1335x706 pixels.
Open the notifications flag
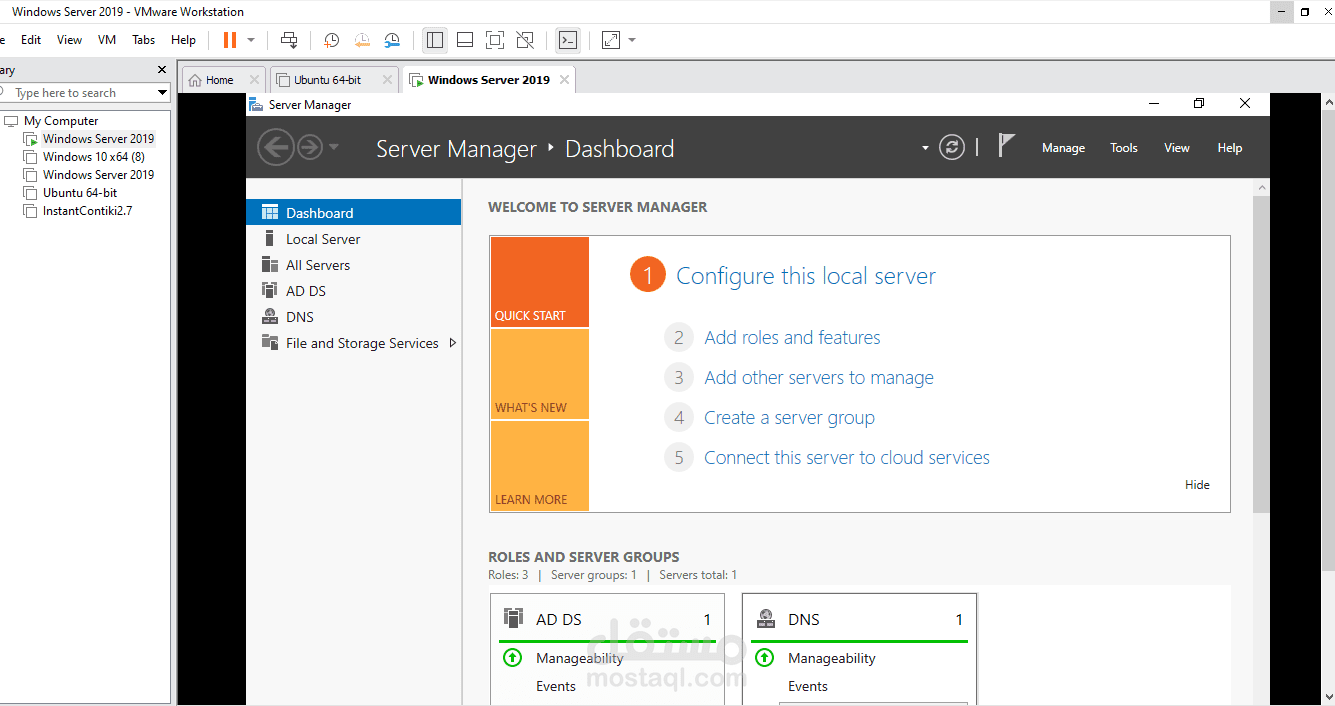tap(1006, 146)
